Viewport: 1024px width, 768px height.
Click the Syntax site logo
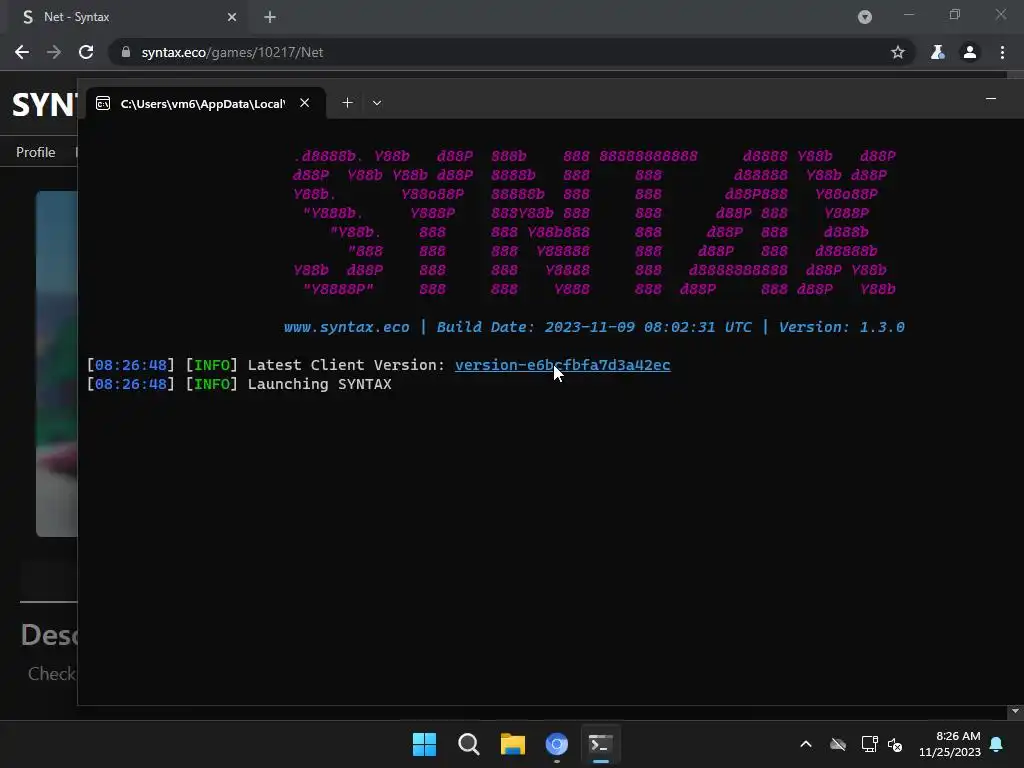coord(44,104)
